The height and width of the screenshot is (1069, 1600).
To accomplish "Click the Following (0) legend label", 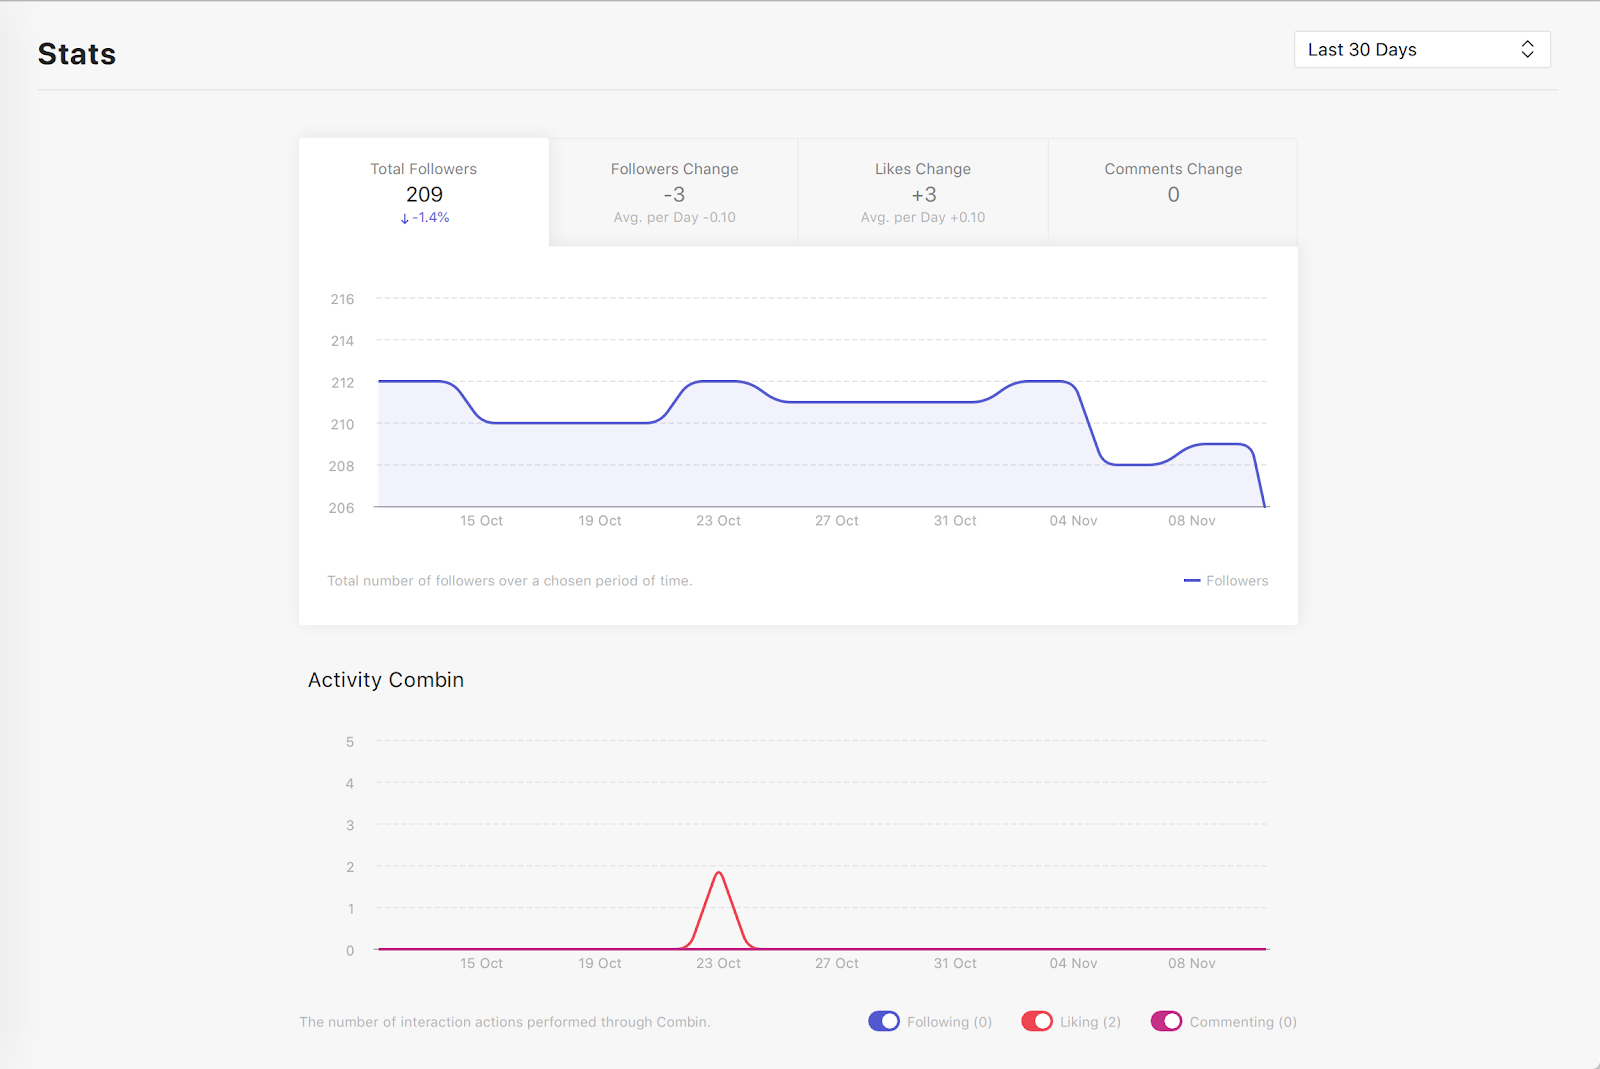I will pyautogui.click(x=949, y=1022).
